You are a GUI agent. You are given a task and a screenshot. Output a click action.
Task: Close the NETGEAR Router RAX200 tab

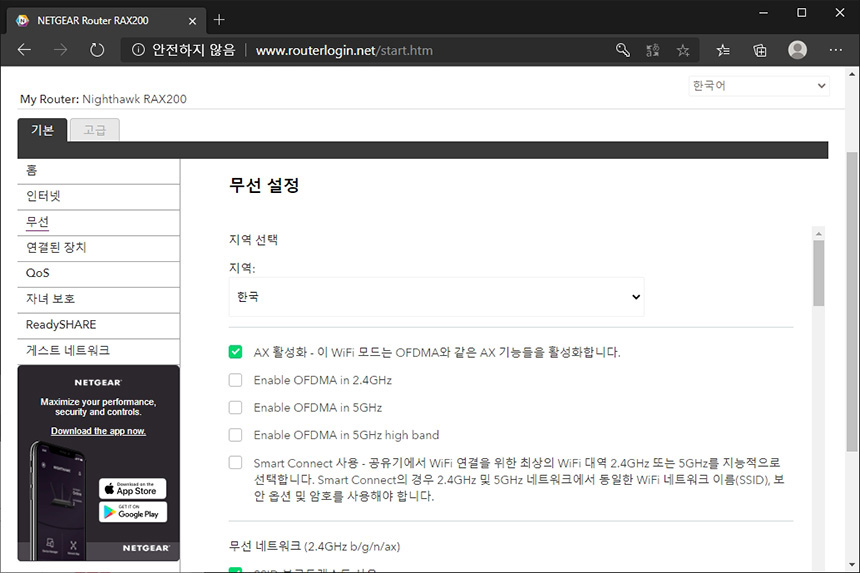click(192, 21)
